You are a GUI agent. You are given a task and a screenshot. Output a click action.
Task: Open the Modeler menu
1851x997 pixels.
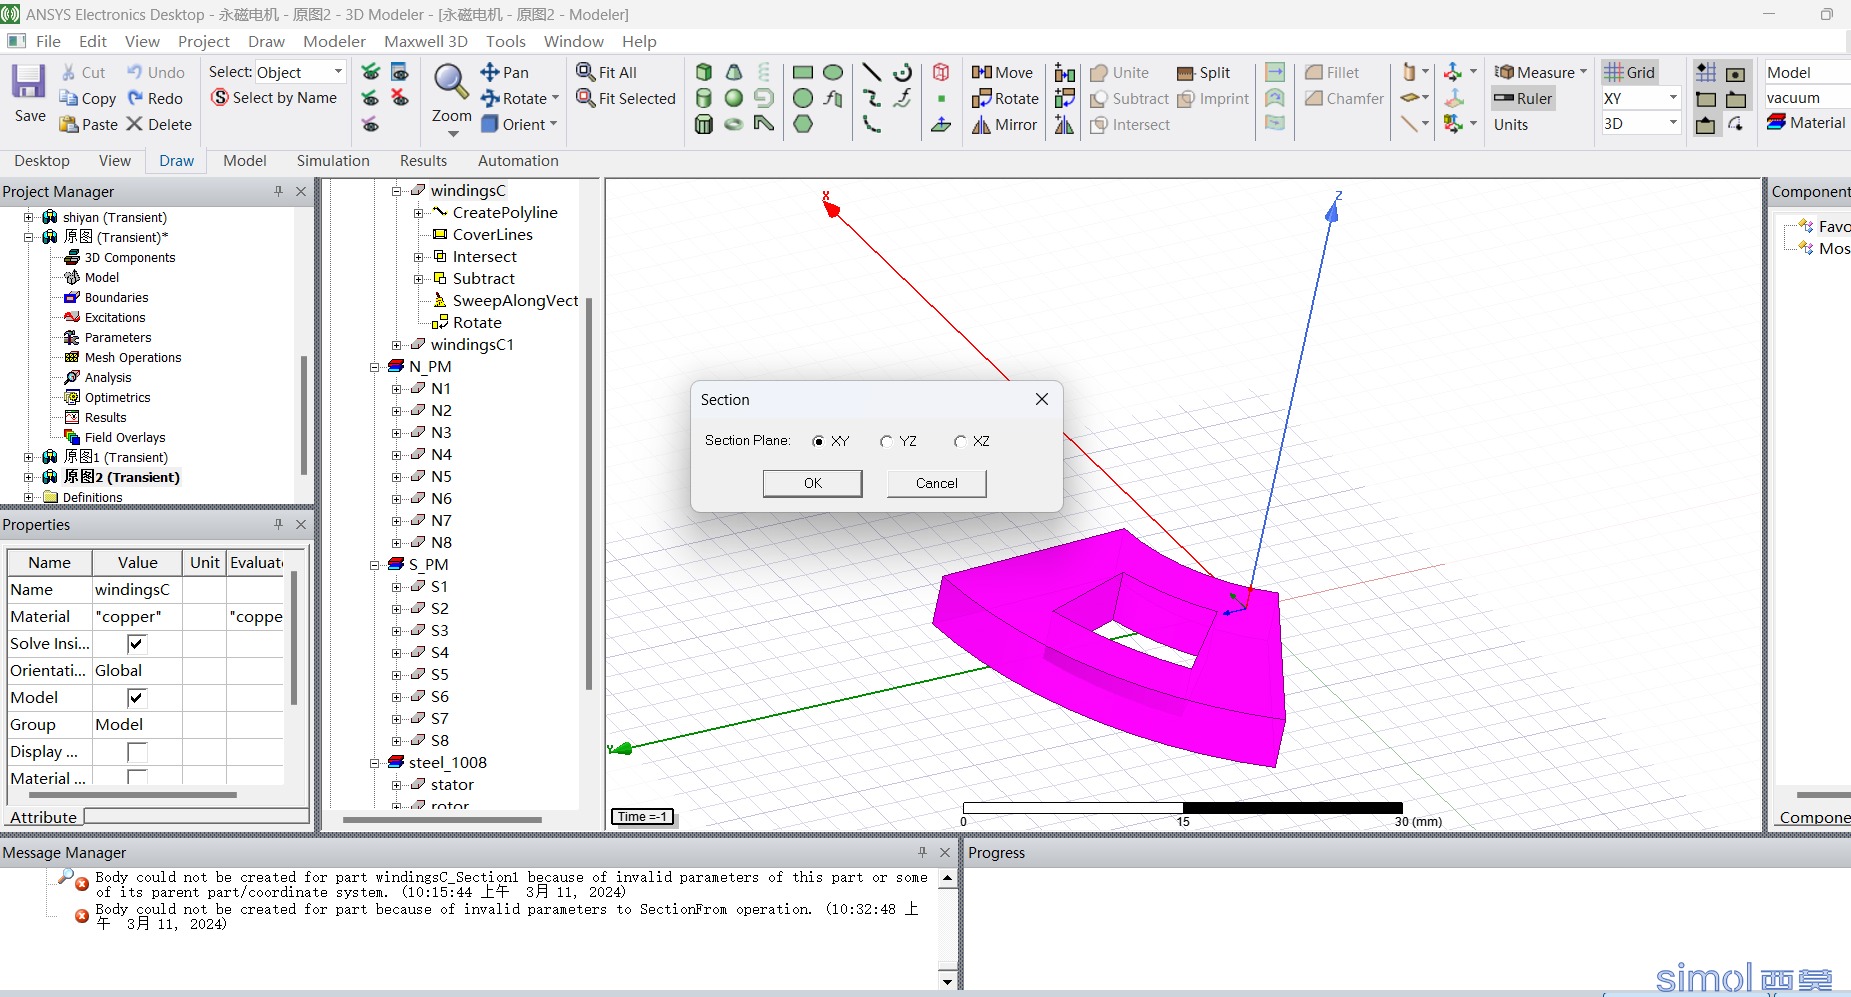[334, 41]
